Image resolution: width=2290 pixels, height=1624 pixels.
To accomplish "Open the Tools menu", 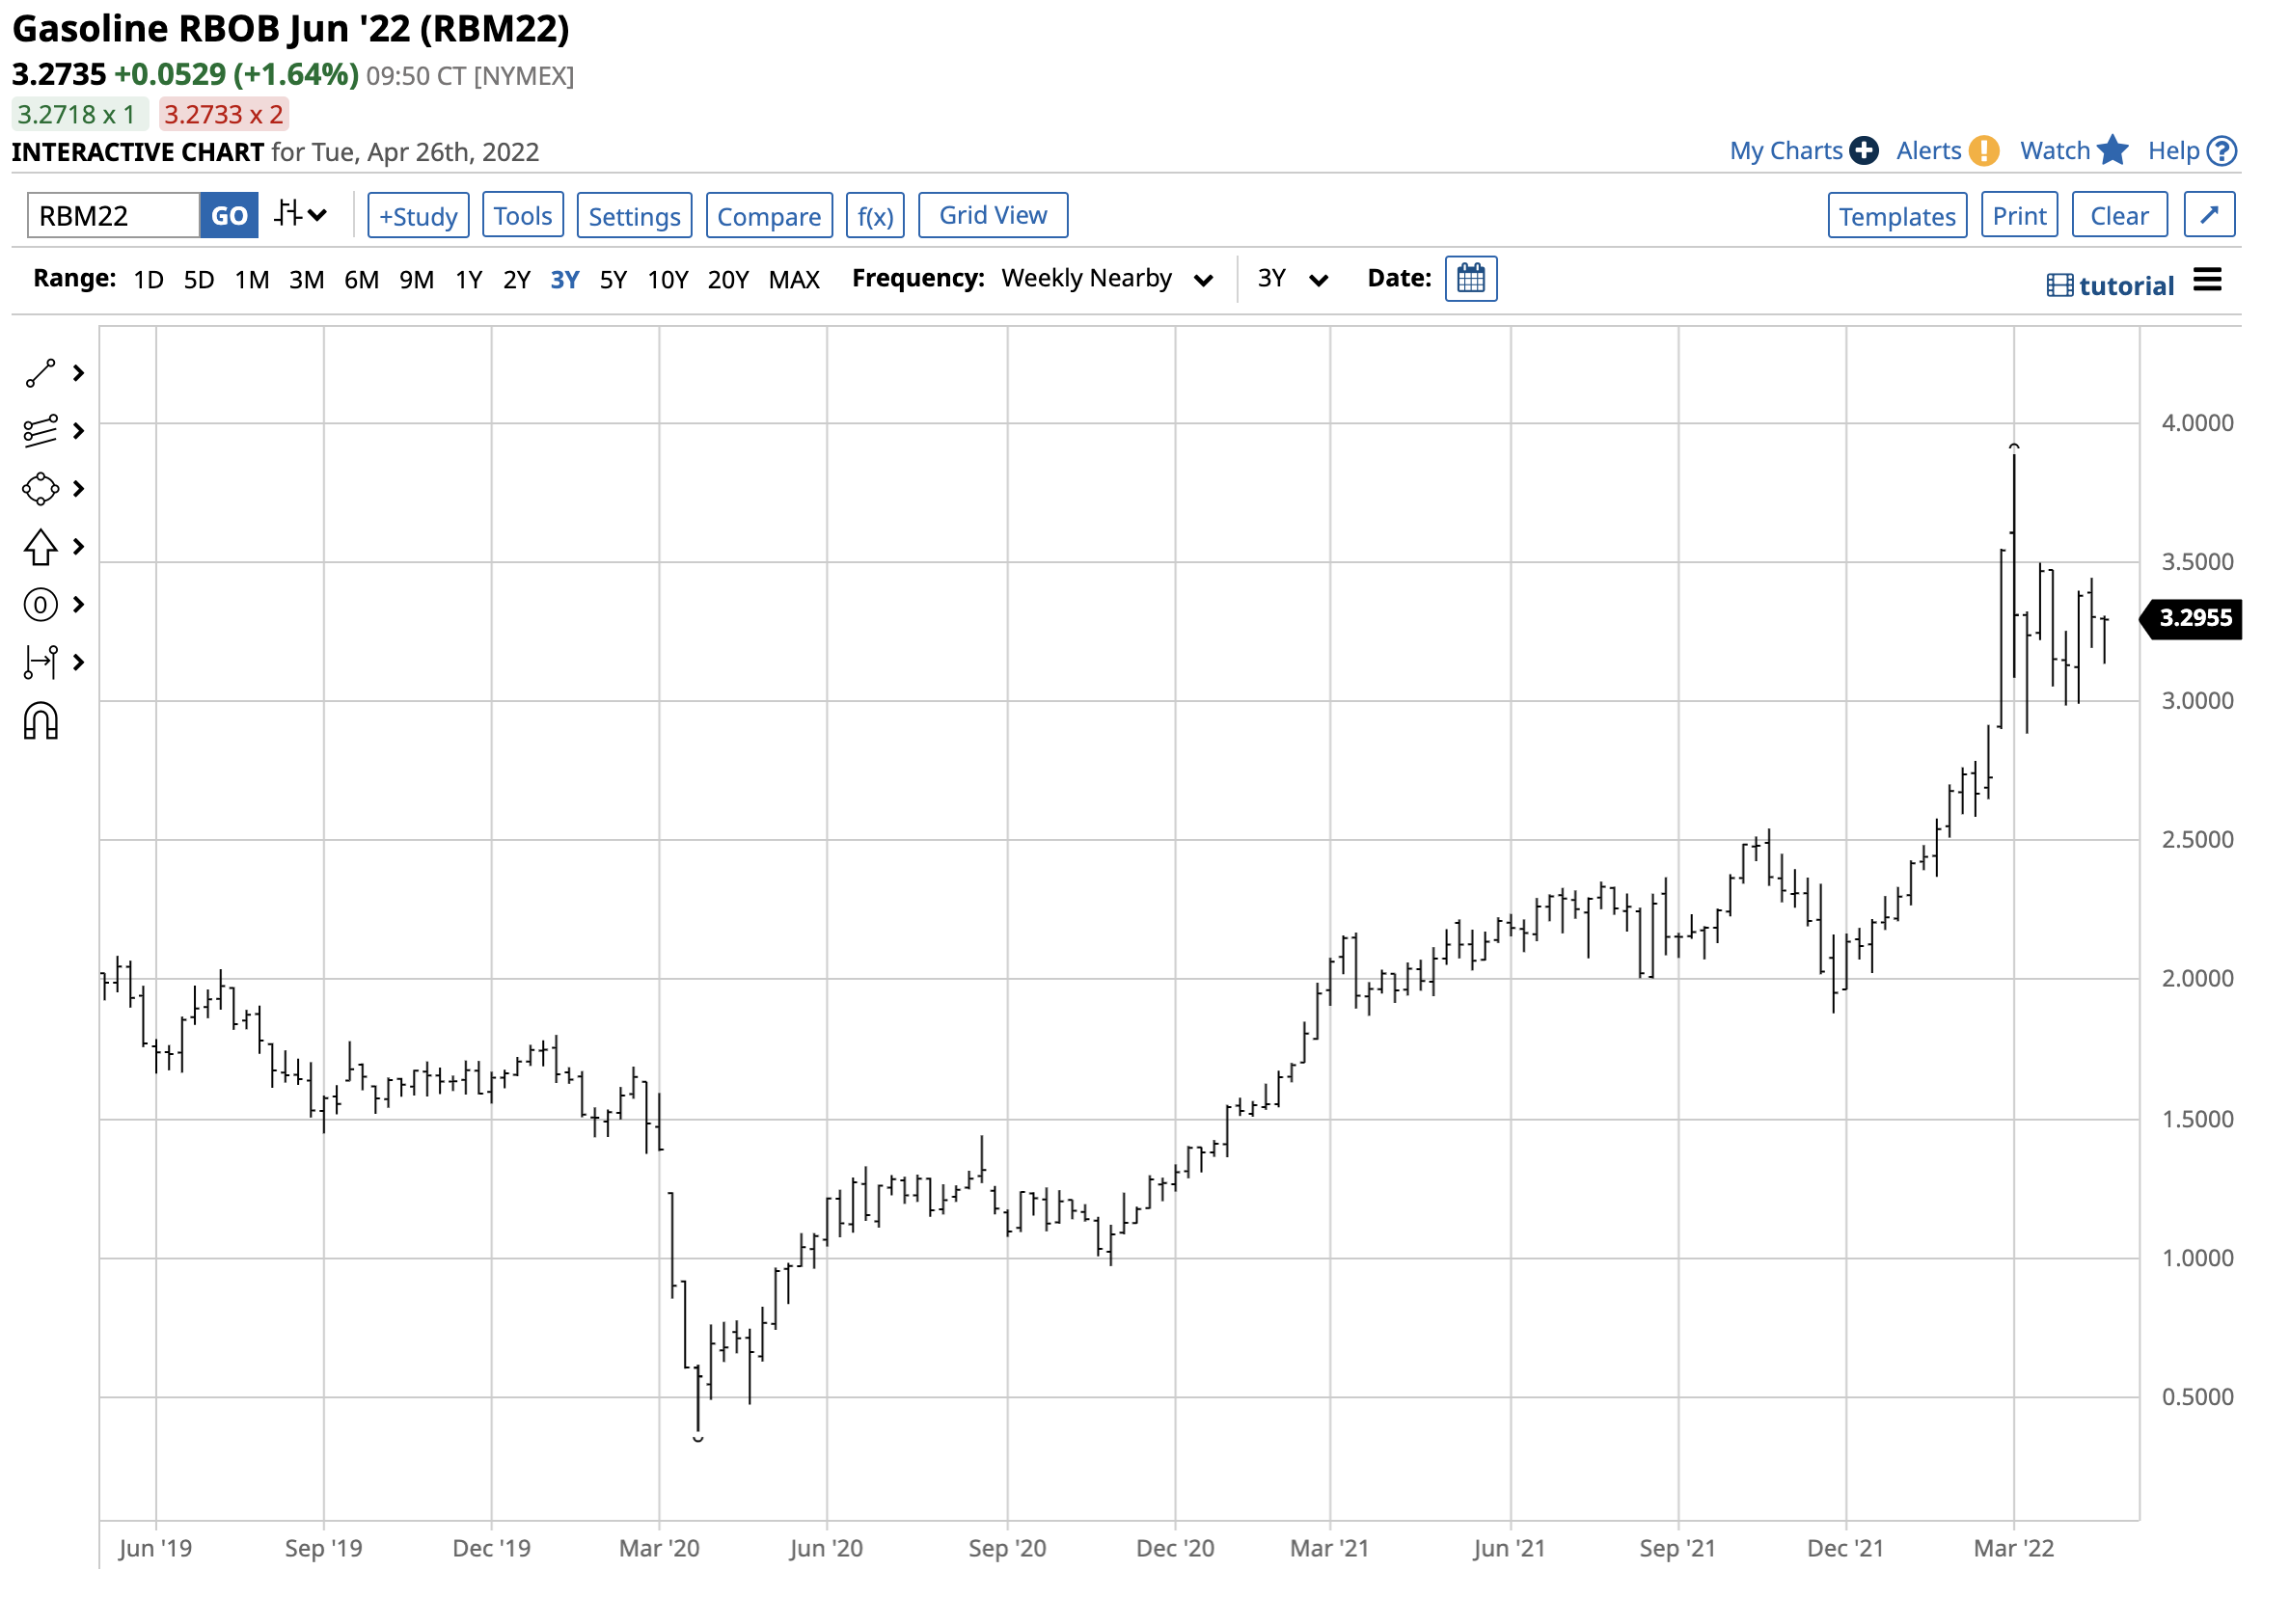I will (x=522, y=216).
